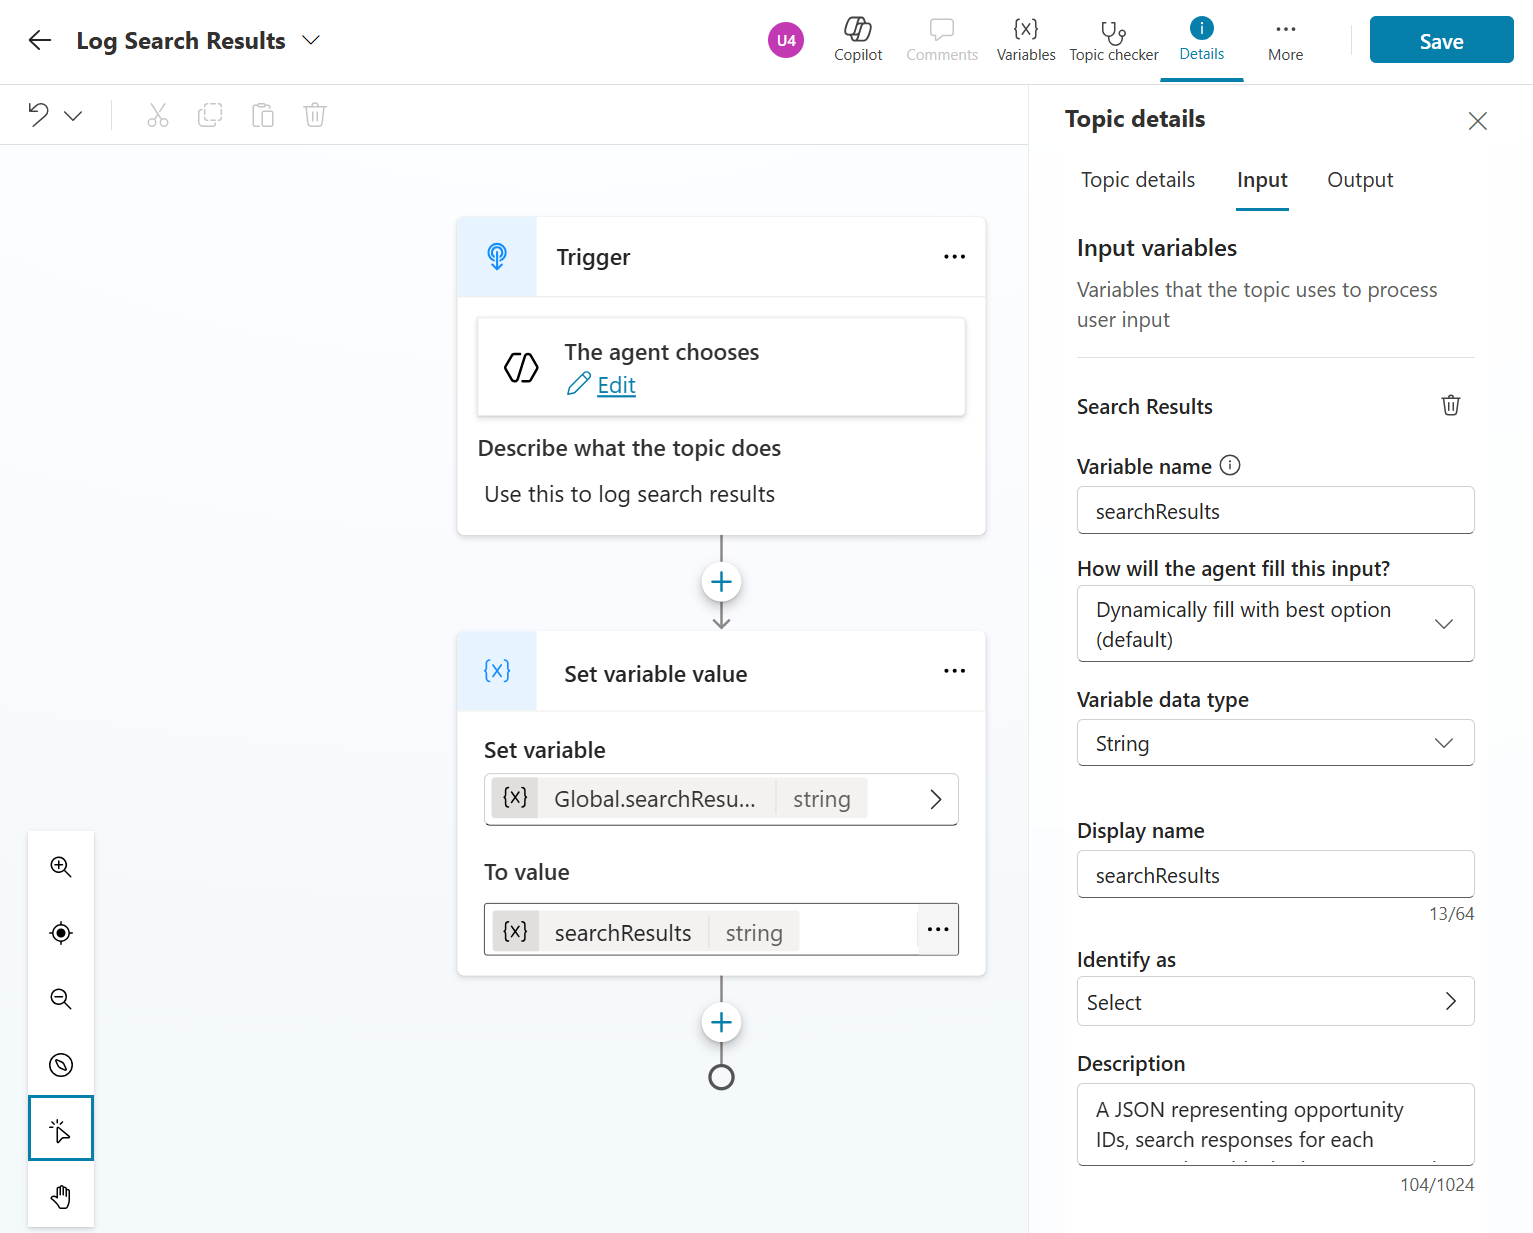Click the focus/recenter canvas icon
This screenshot has width=1533, height=1233.
[61, 933]
